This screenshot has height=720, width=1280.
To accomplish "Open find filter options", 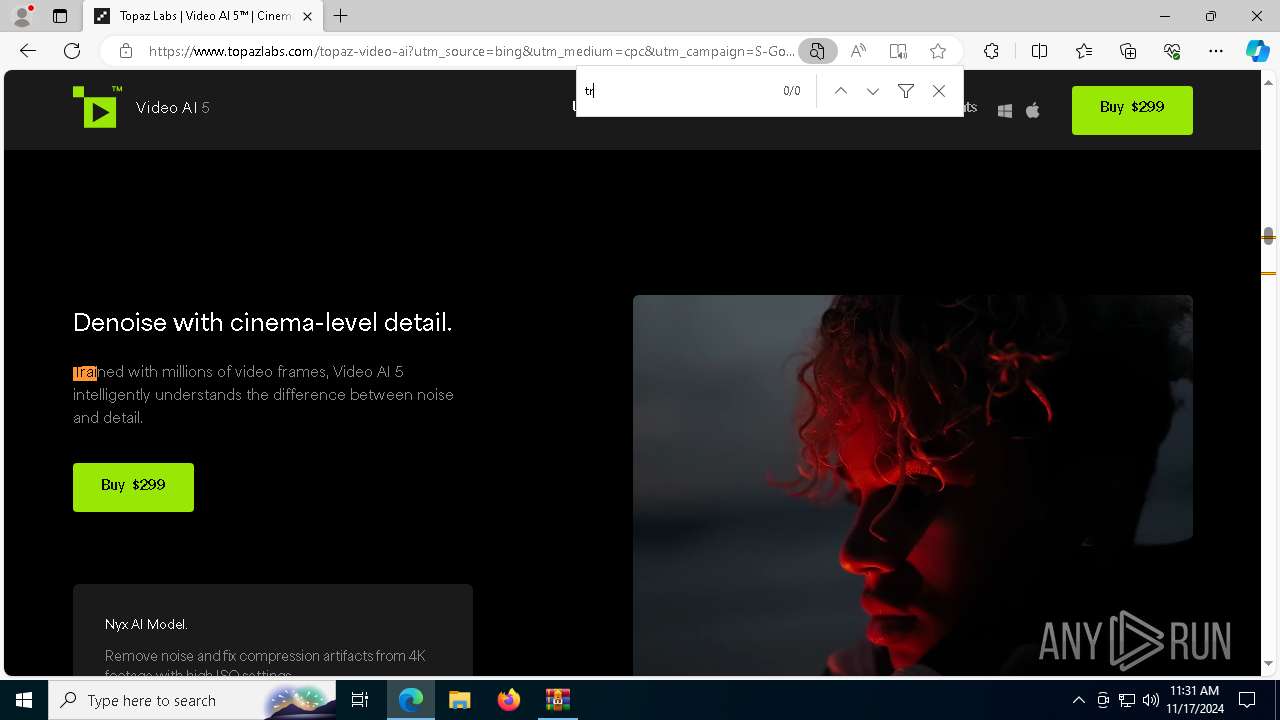I will (906, 91).
